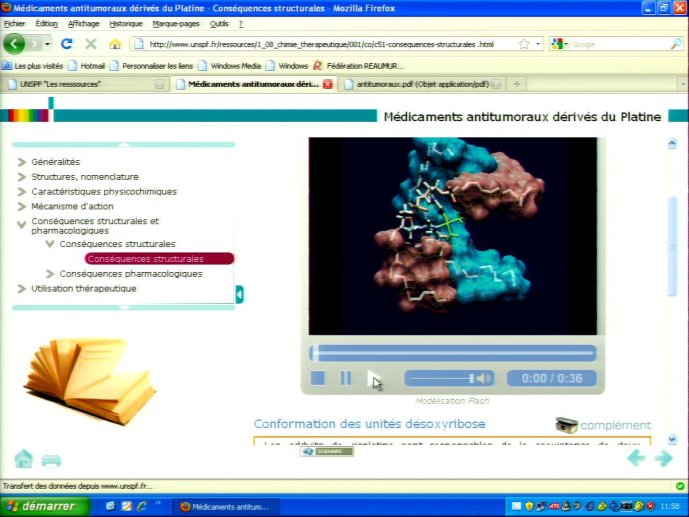Open the Fichier menu
Screen dimensions: 689x517
pos(15,24)
